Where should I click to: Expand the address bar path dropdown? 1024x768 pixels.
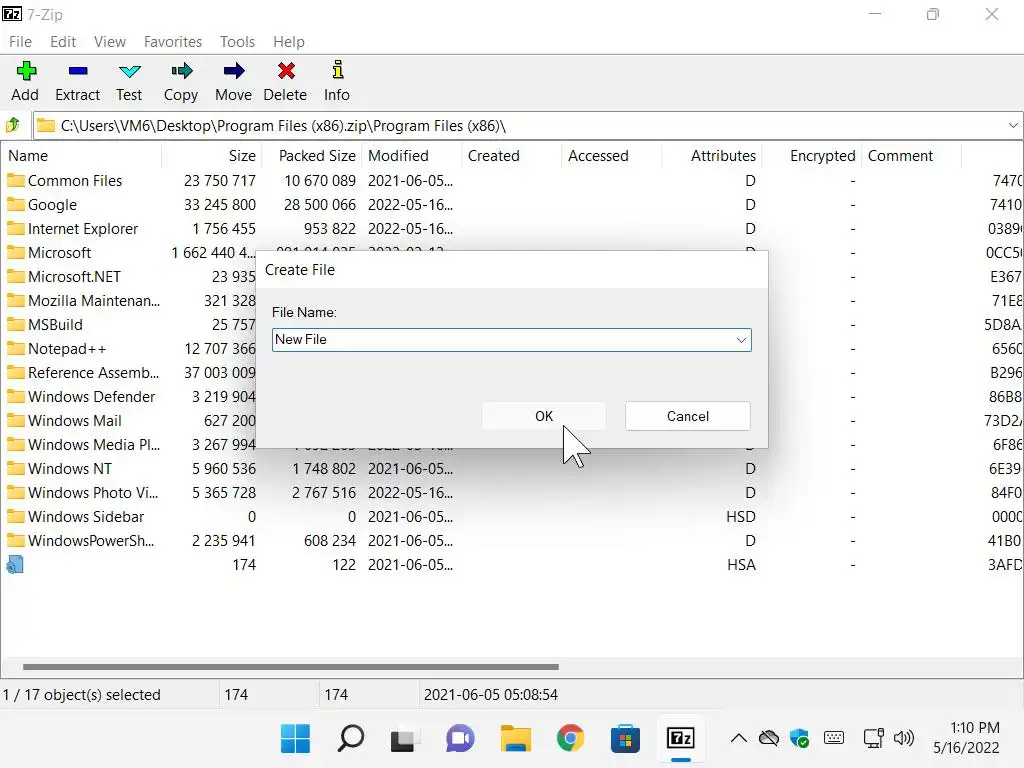1012,125
